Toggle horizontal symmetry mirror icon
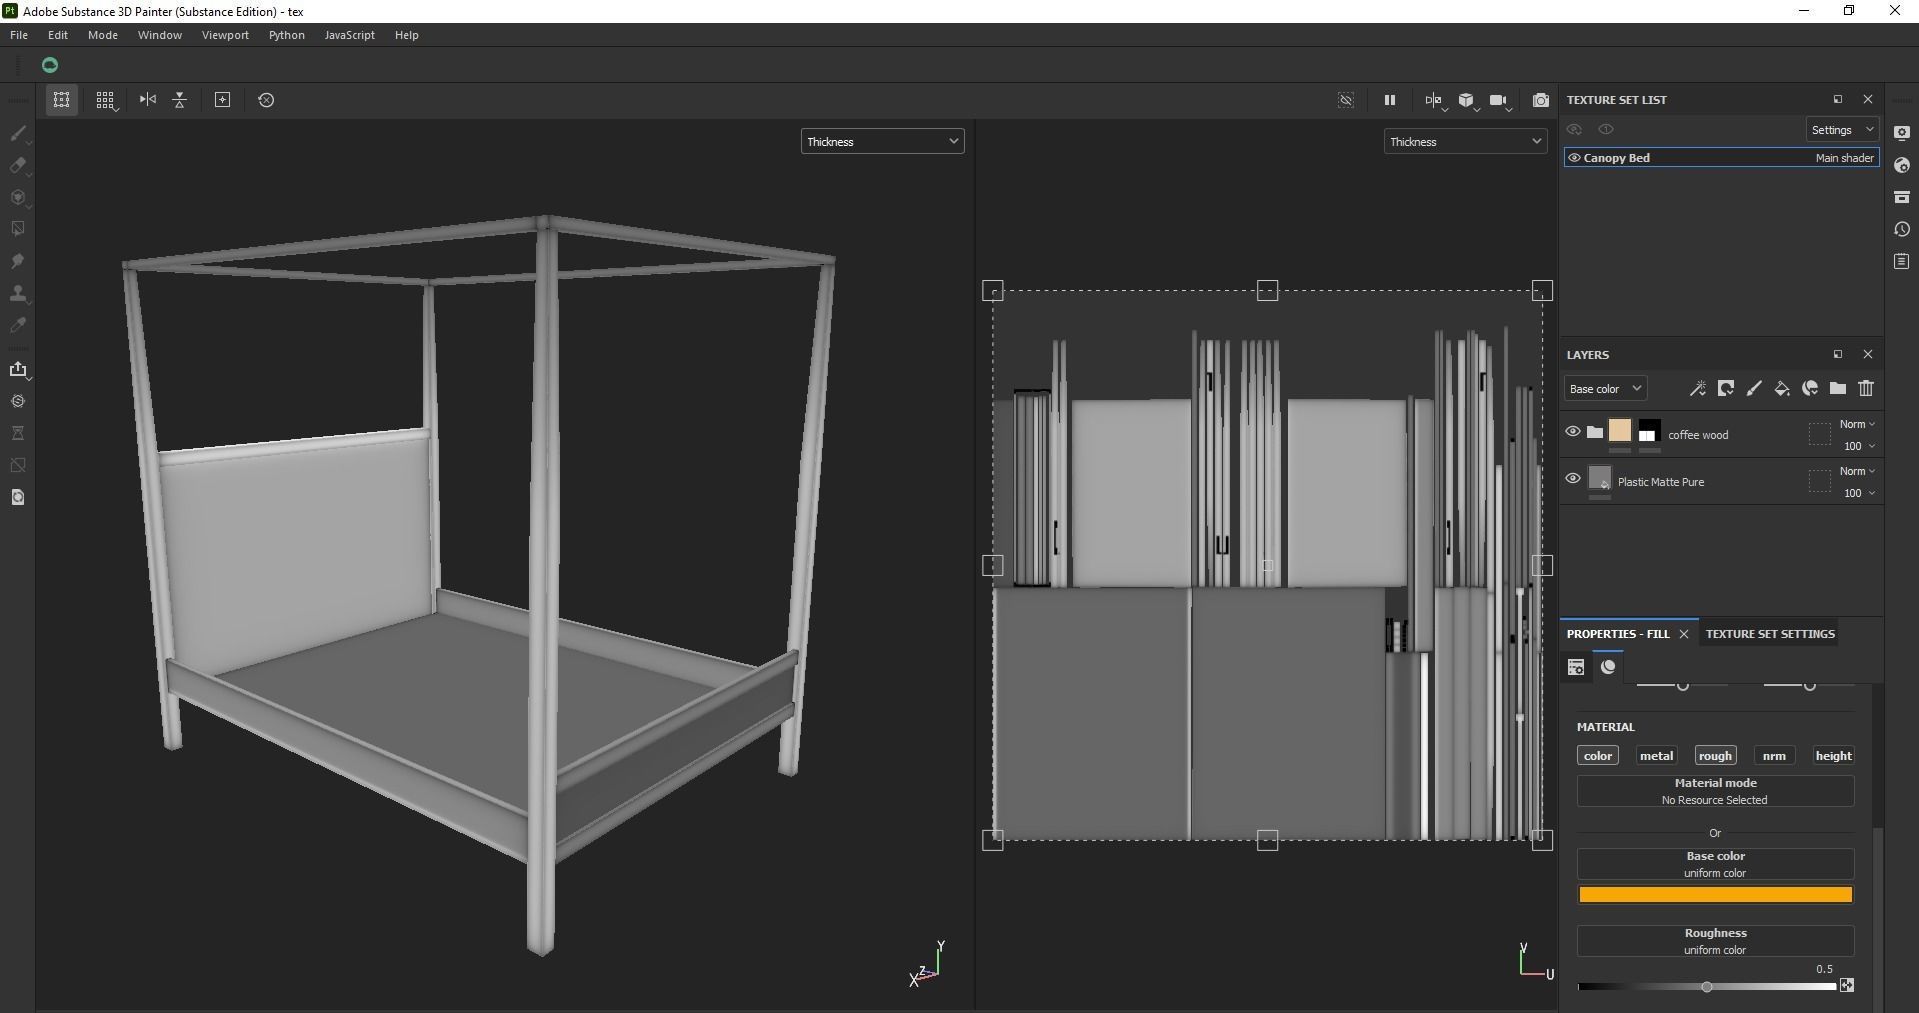 (148, 100)
